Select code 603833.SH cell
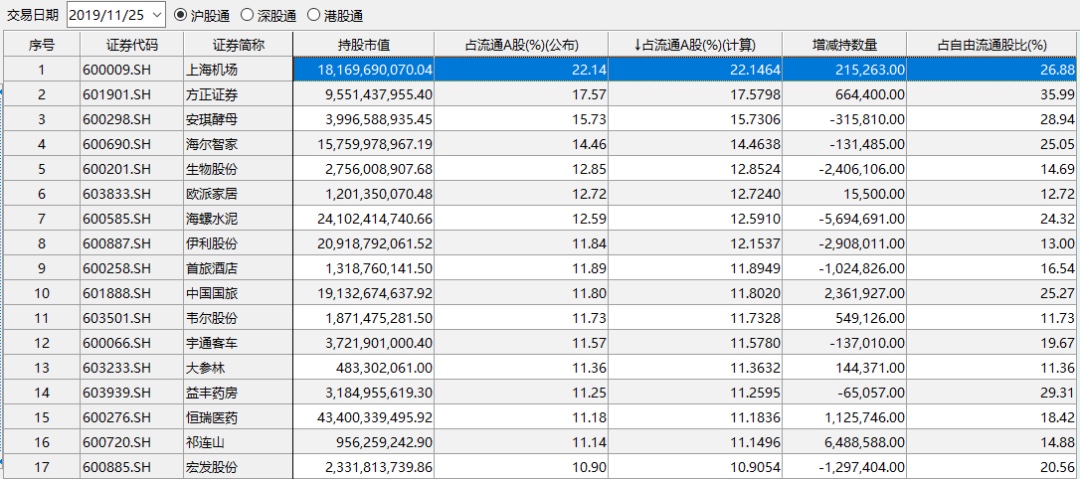This screenshot has width=1080, height=479. tap(132, 194)
